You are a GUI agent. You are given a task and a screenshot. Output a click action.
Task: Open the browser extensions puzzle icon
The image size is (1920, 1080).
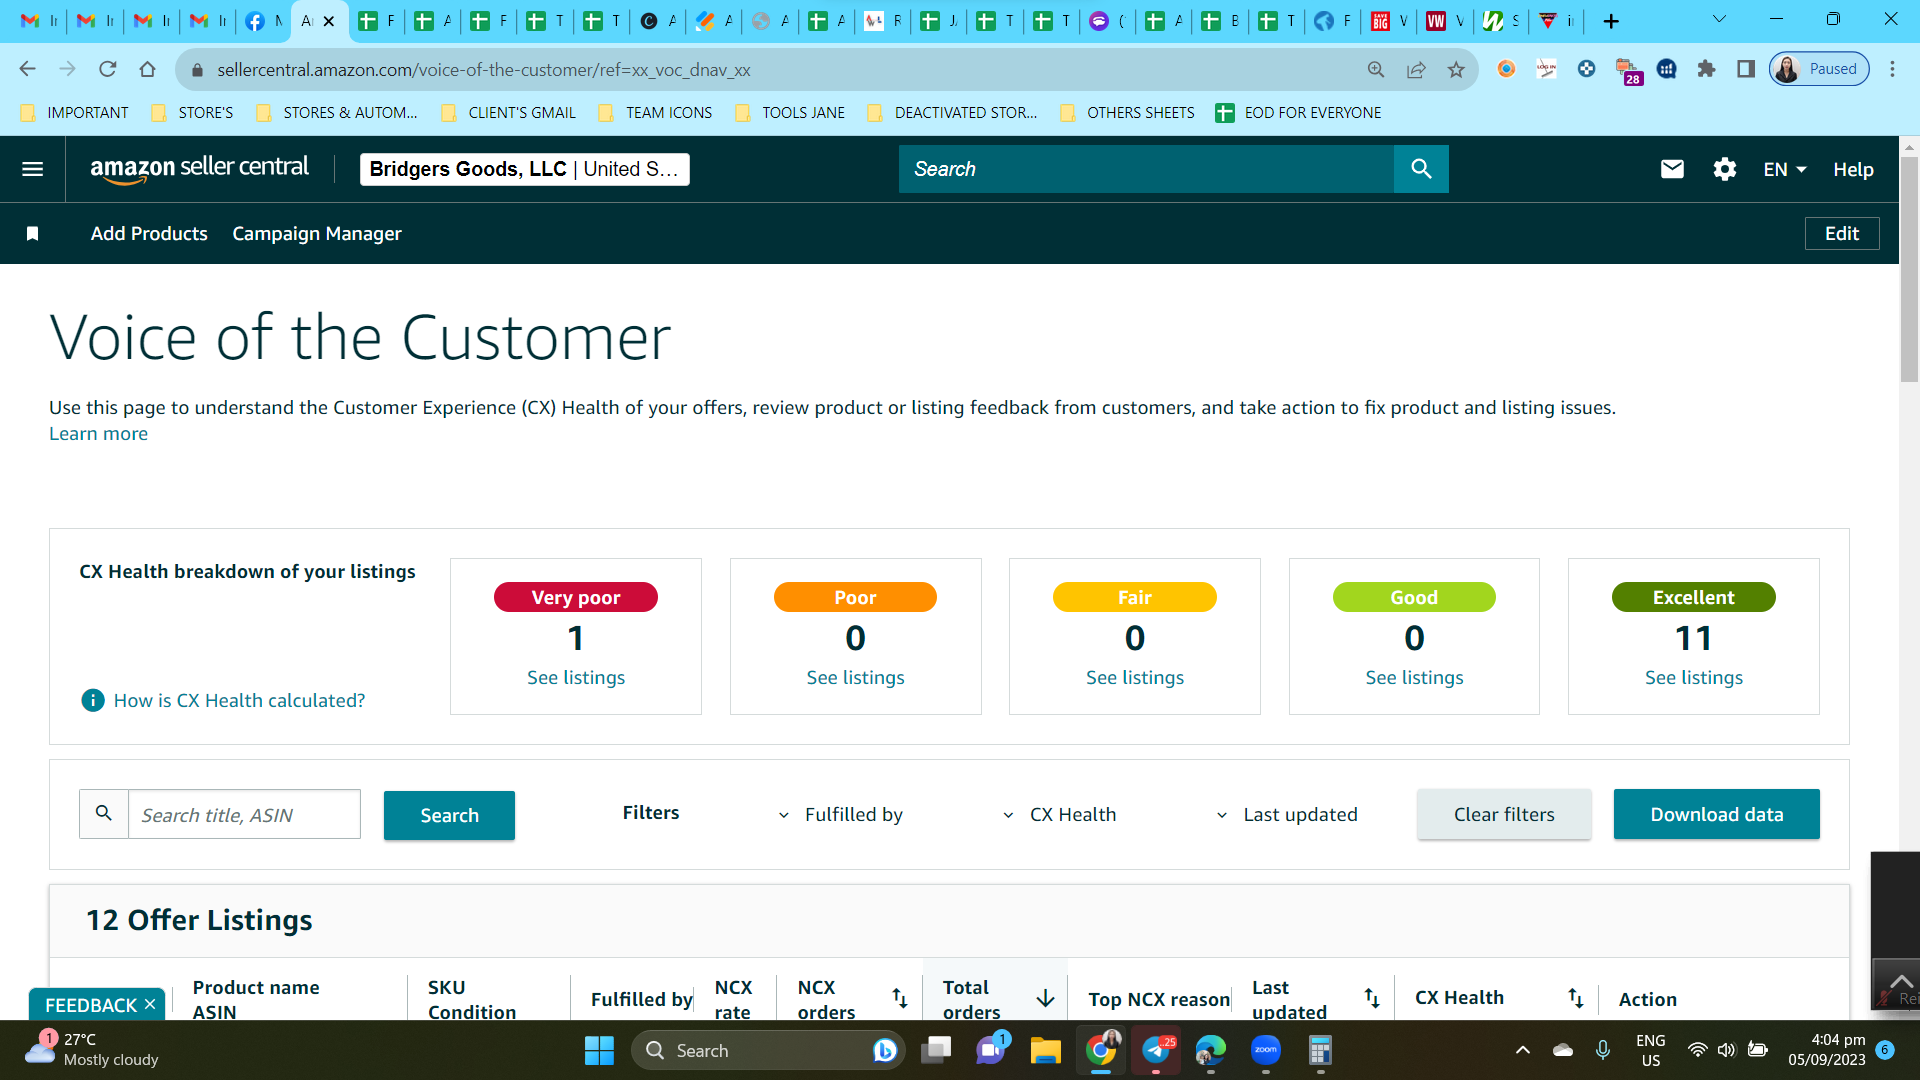point(1706,69)
